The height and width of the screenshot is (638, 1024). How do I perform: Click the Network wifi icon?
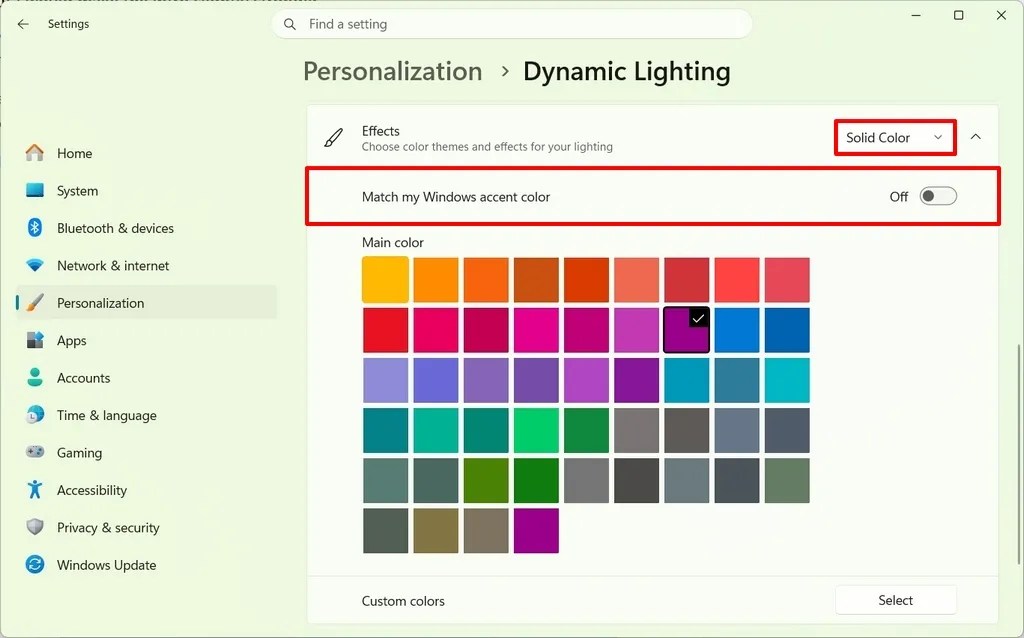coord(35,265)
